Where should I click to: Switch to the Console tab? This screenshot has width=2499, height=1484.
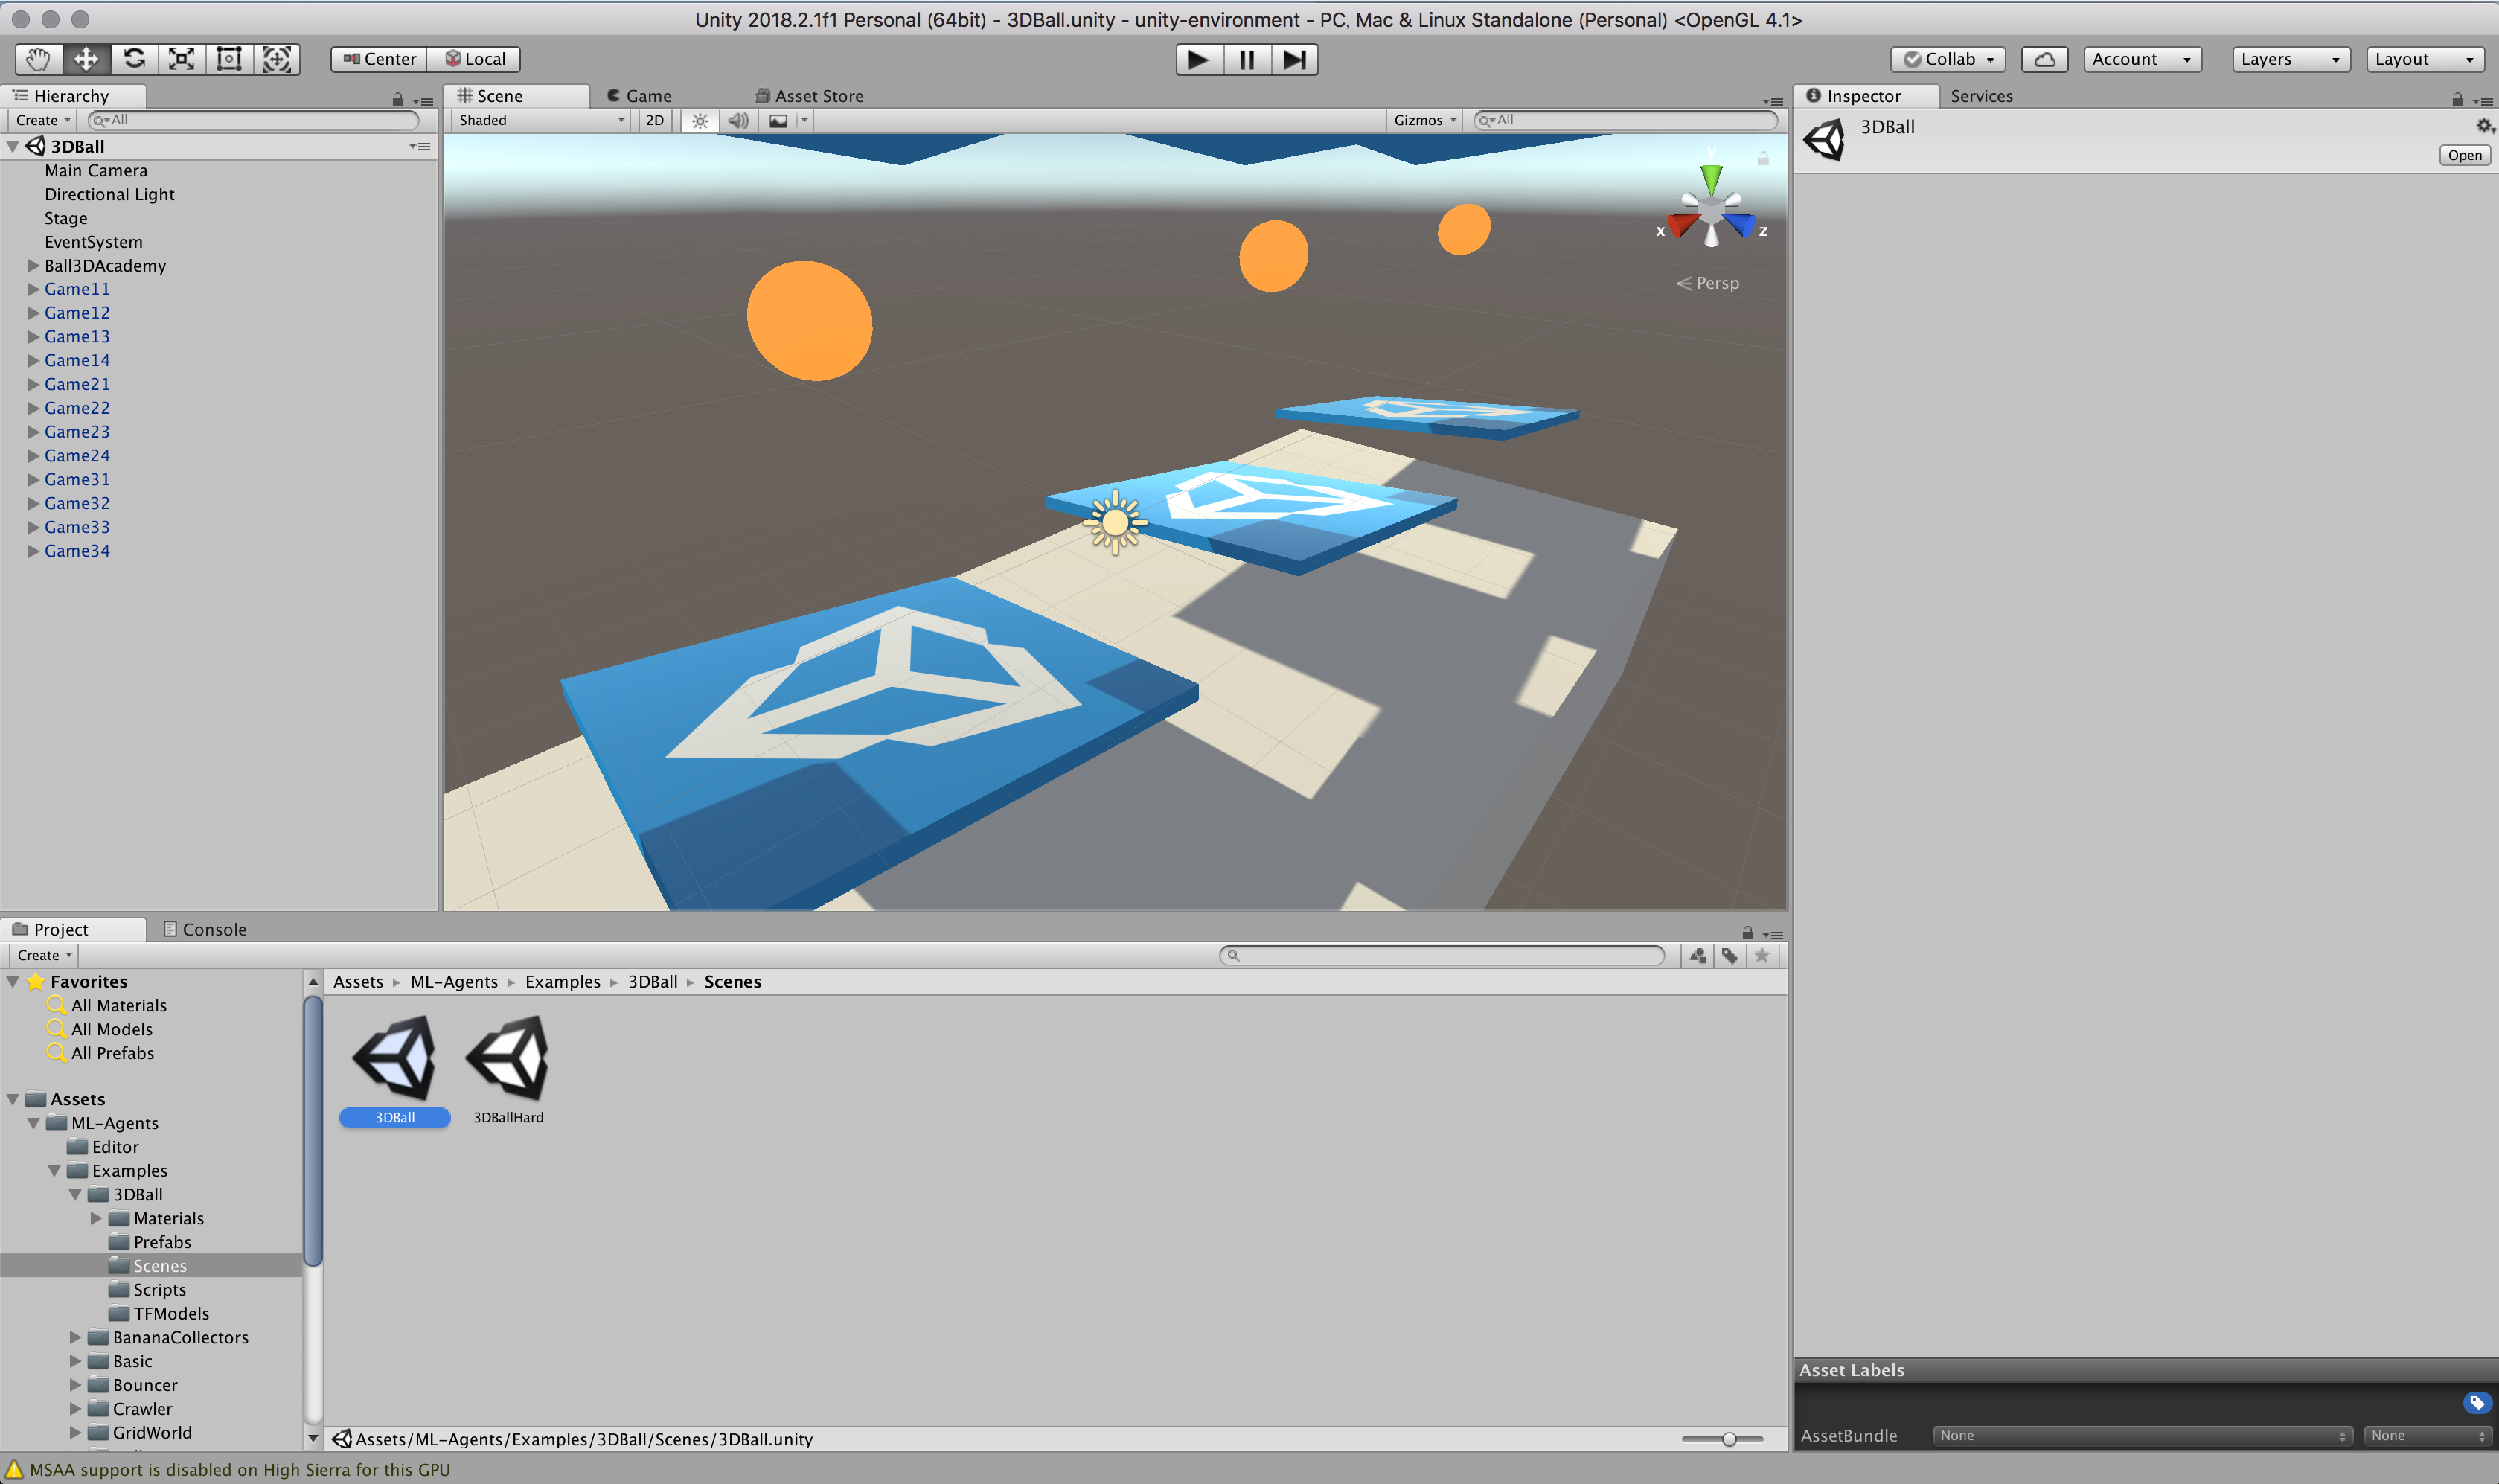[205, 929]
